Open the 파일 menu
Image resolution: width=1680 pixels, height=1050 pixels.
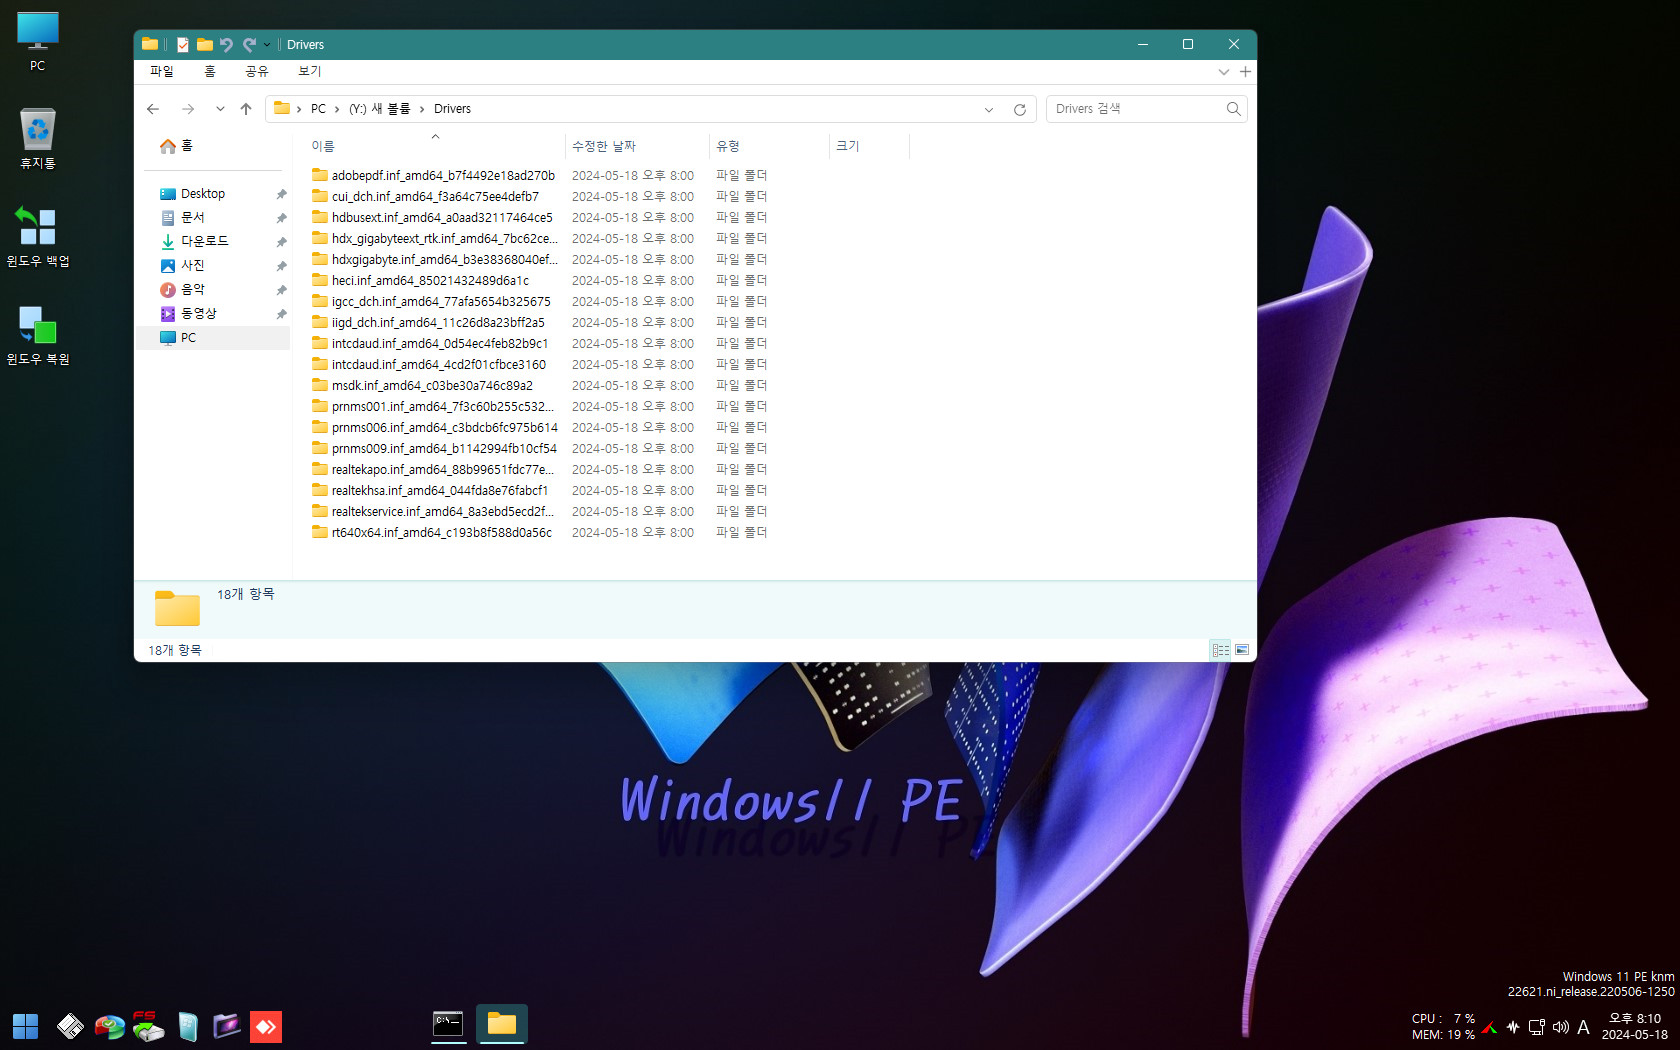pyautogui.click(x=162, y=72)
